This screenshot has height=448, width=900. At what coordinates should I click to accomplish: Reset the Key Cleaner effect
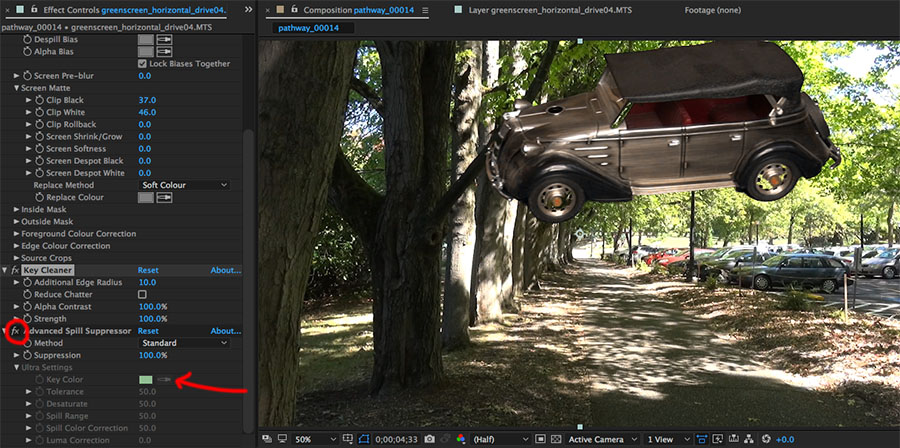click(148, 270)
